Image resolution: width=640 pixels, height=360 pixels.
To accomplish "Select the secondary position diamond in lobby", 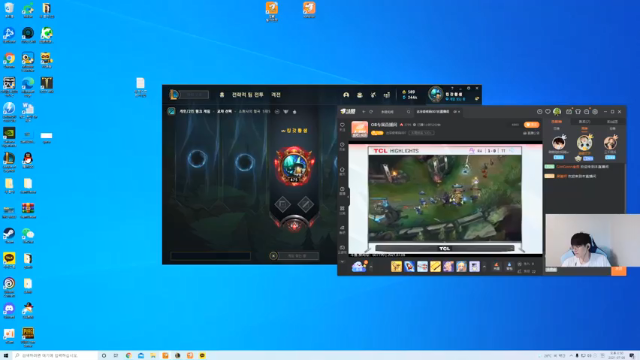I will tap(306, 204).
